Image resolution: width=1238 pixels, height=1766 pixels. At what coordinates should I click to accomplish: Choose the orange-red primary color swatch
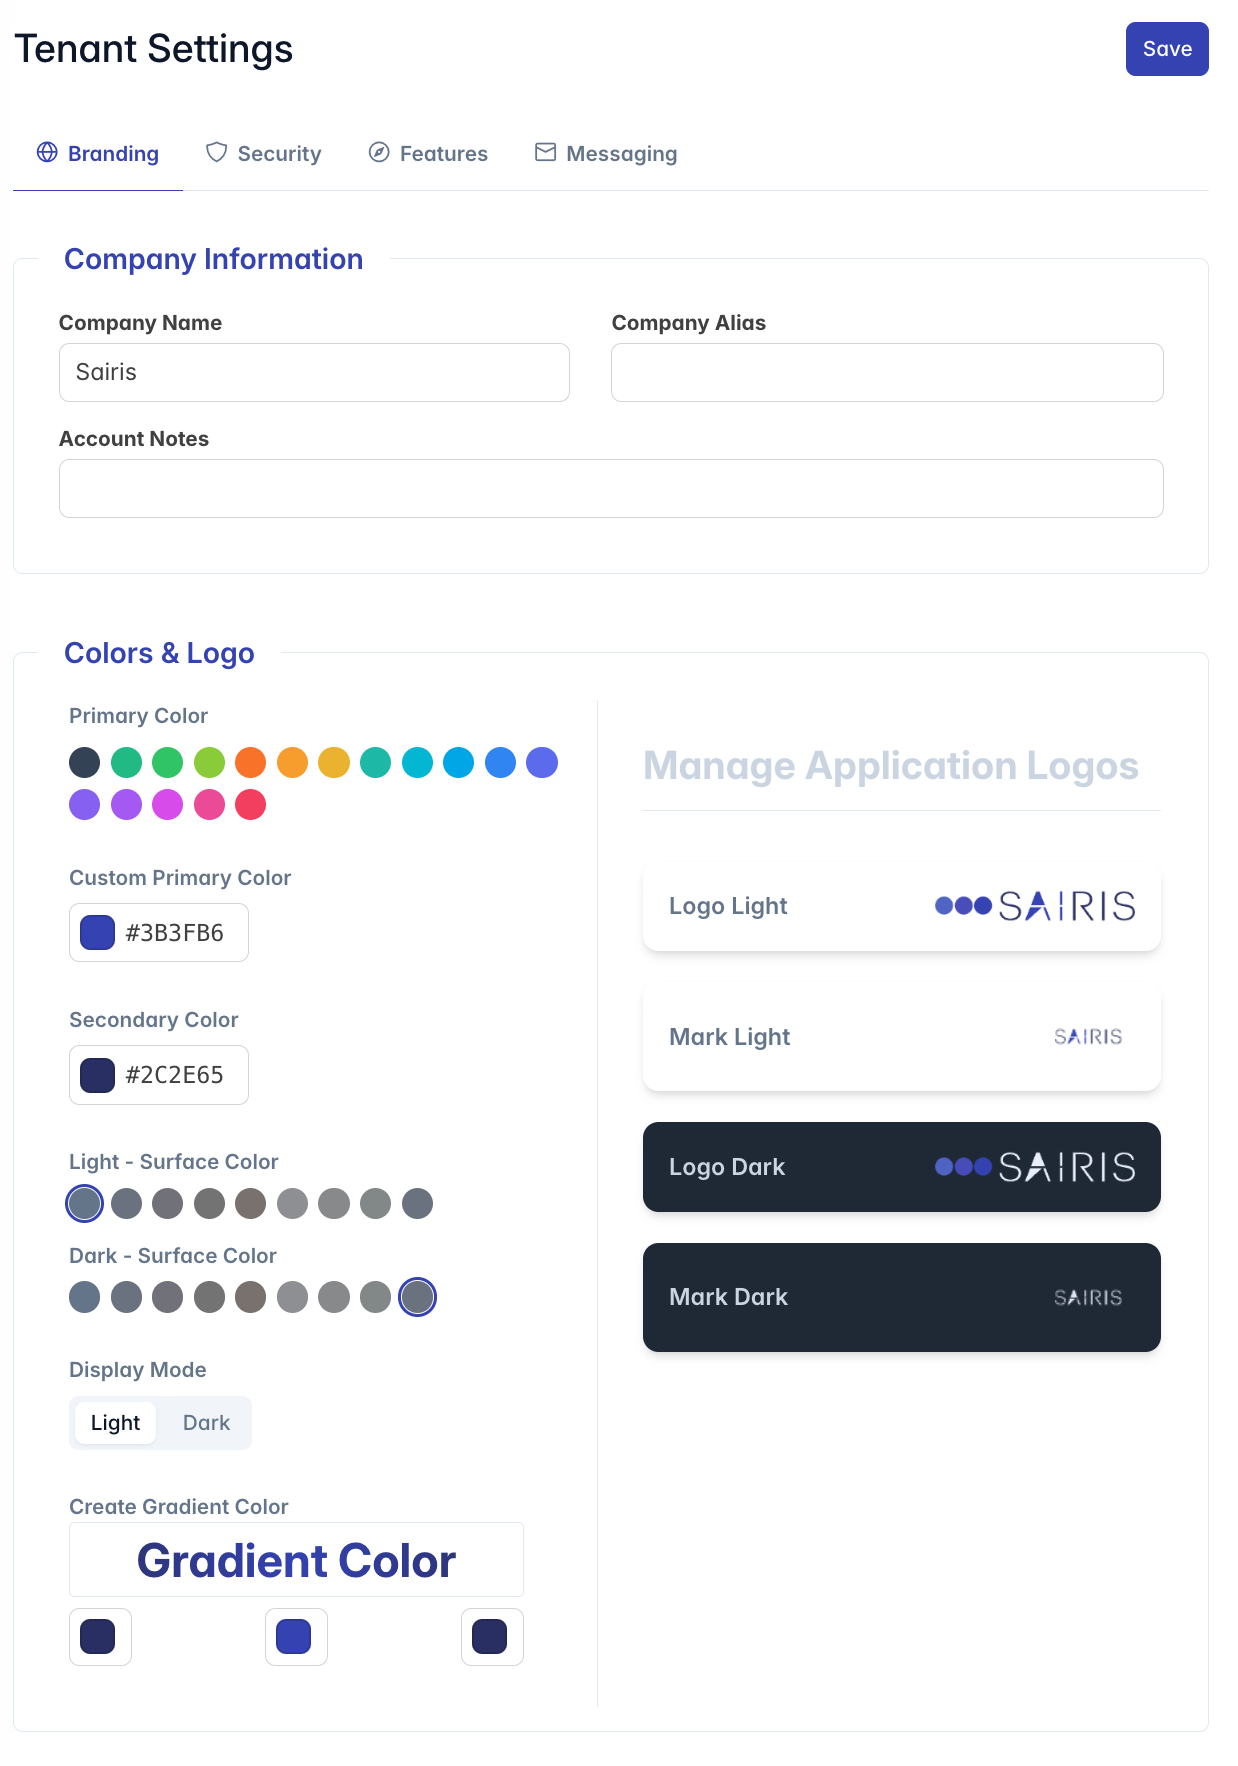click(x=251, y=762)
